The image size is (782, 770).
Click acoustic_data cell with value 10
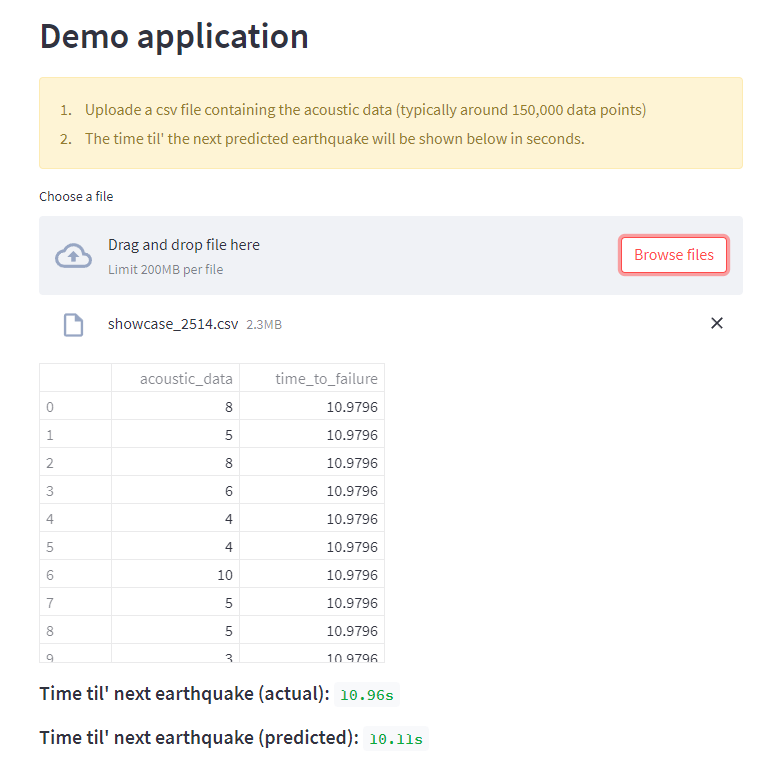click(175, 575)
